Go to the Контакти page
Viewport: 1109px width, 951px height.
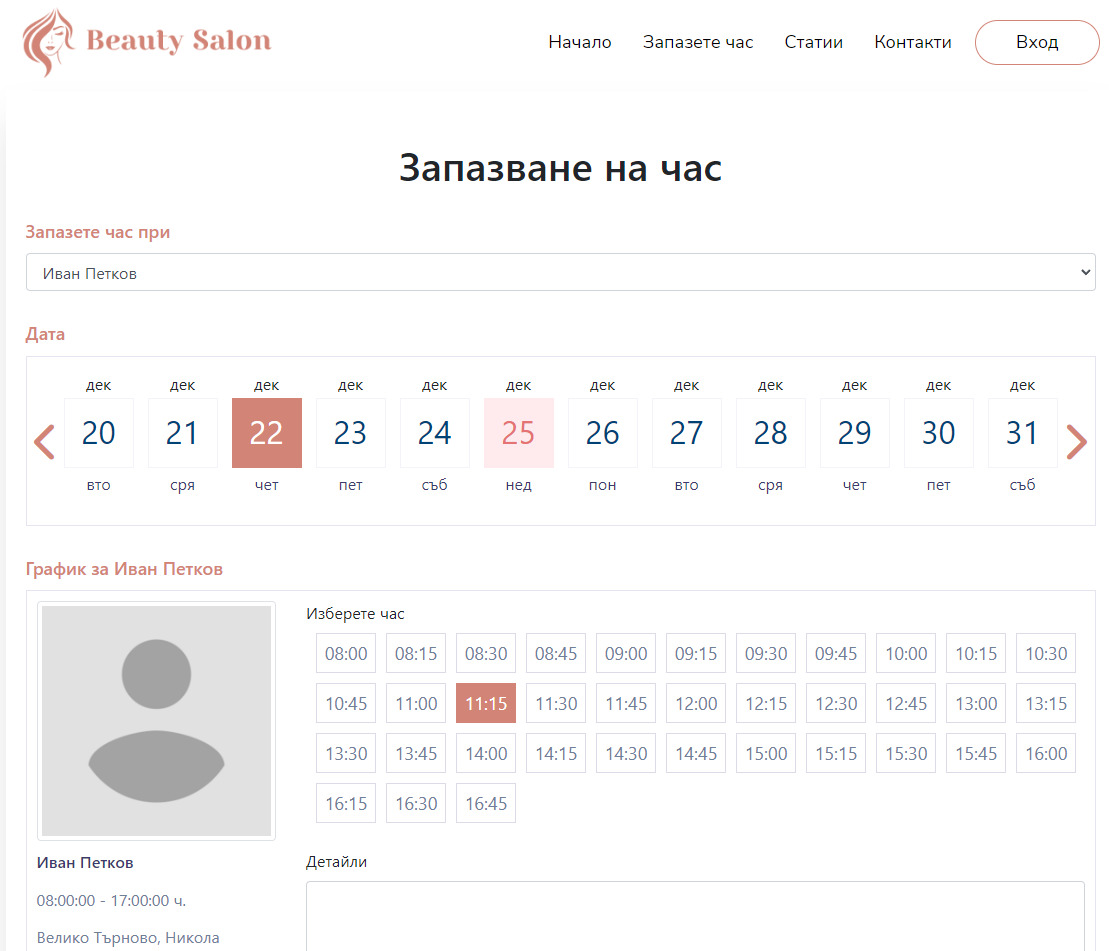(x=912, y=42)
